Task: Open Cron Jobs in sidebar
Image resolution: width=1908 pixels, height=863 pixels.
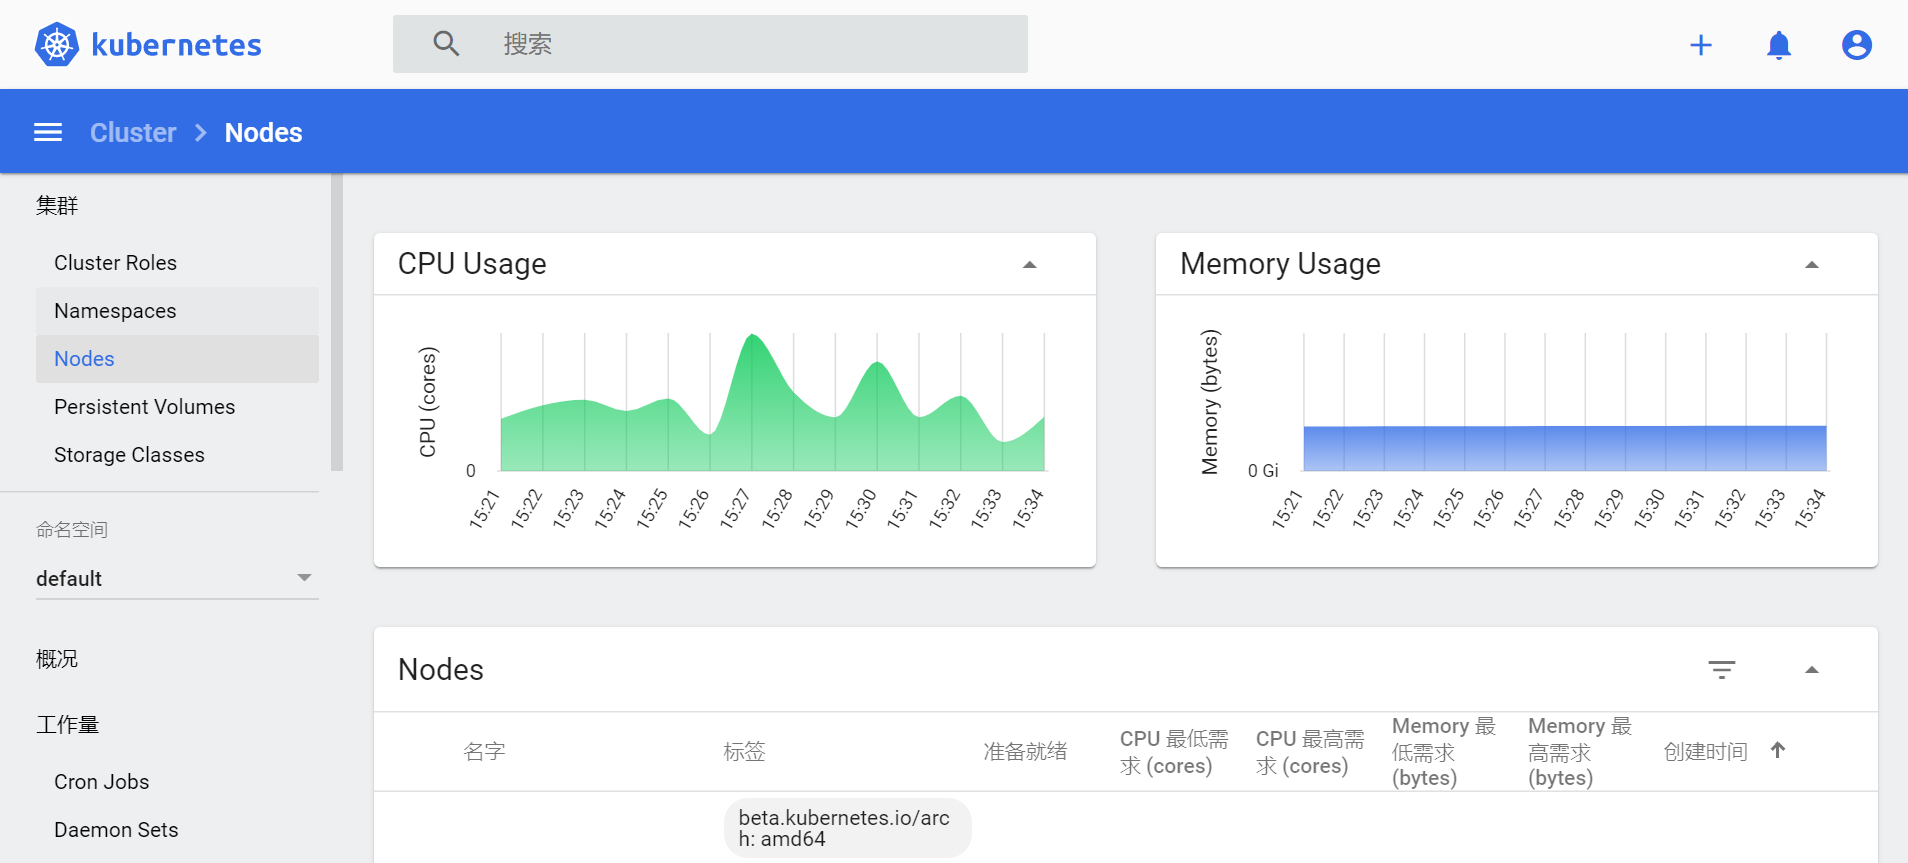Action: [x=101, y=782]
